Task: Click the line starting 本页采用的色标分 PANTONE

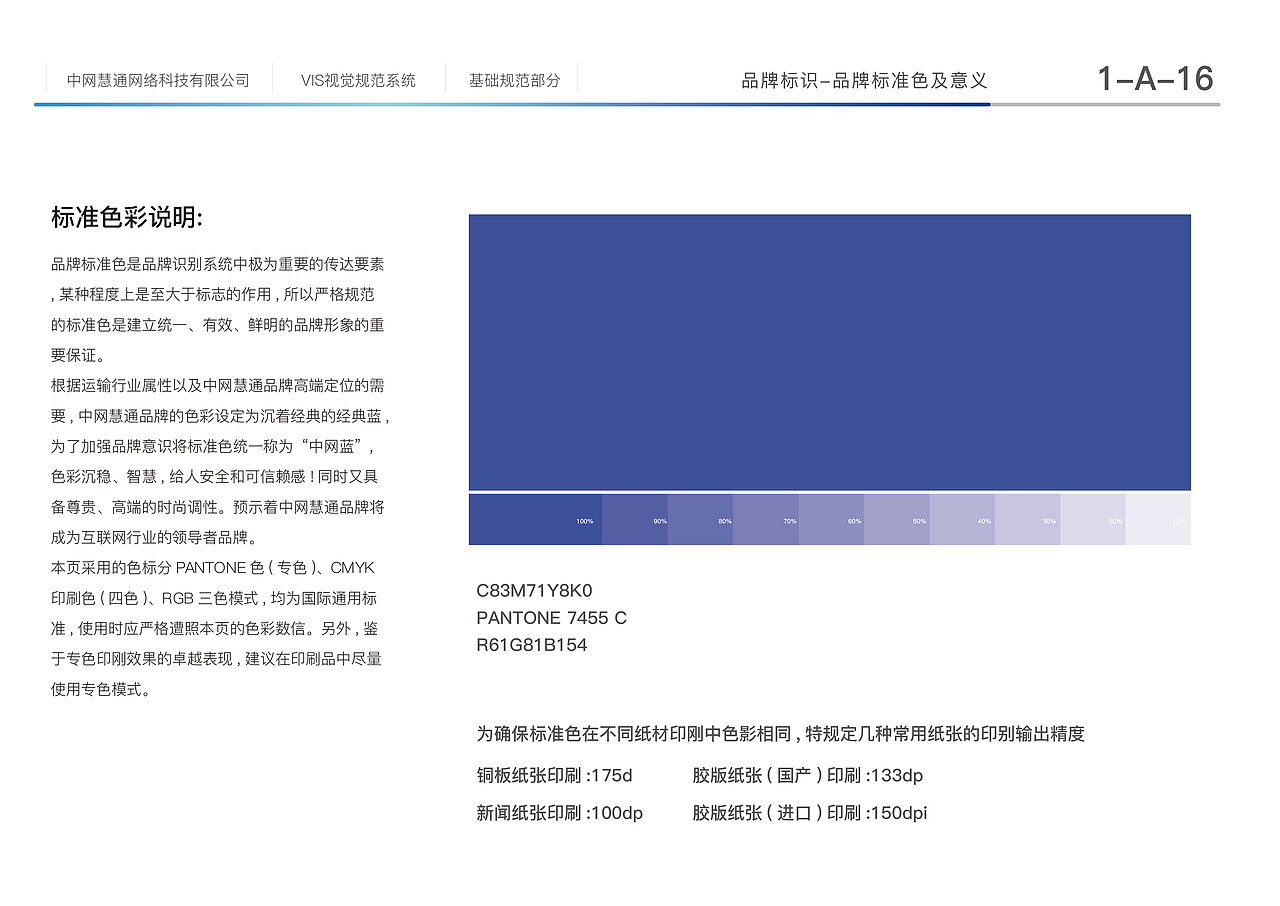Action: [x=213, y=568]
